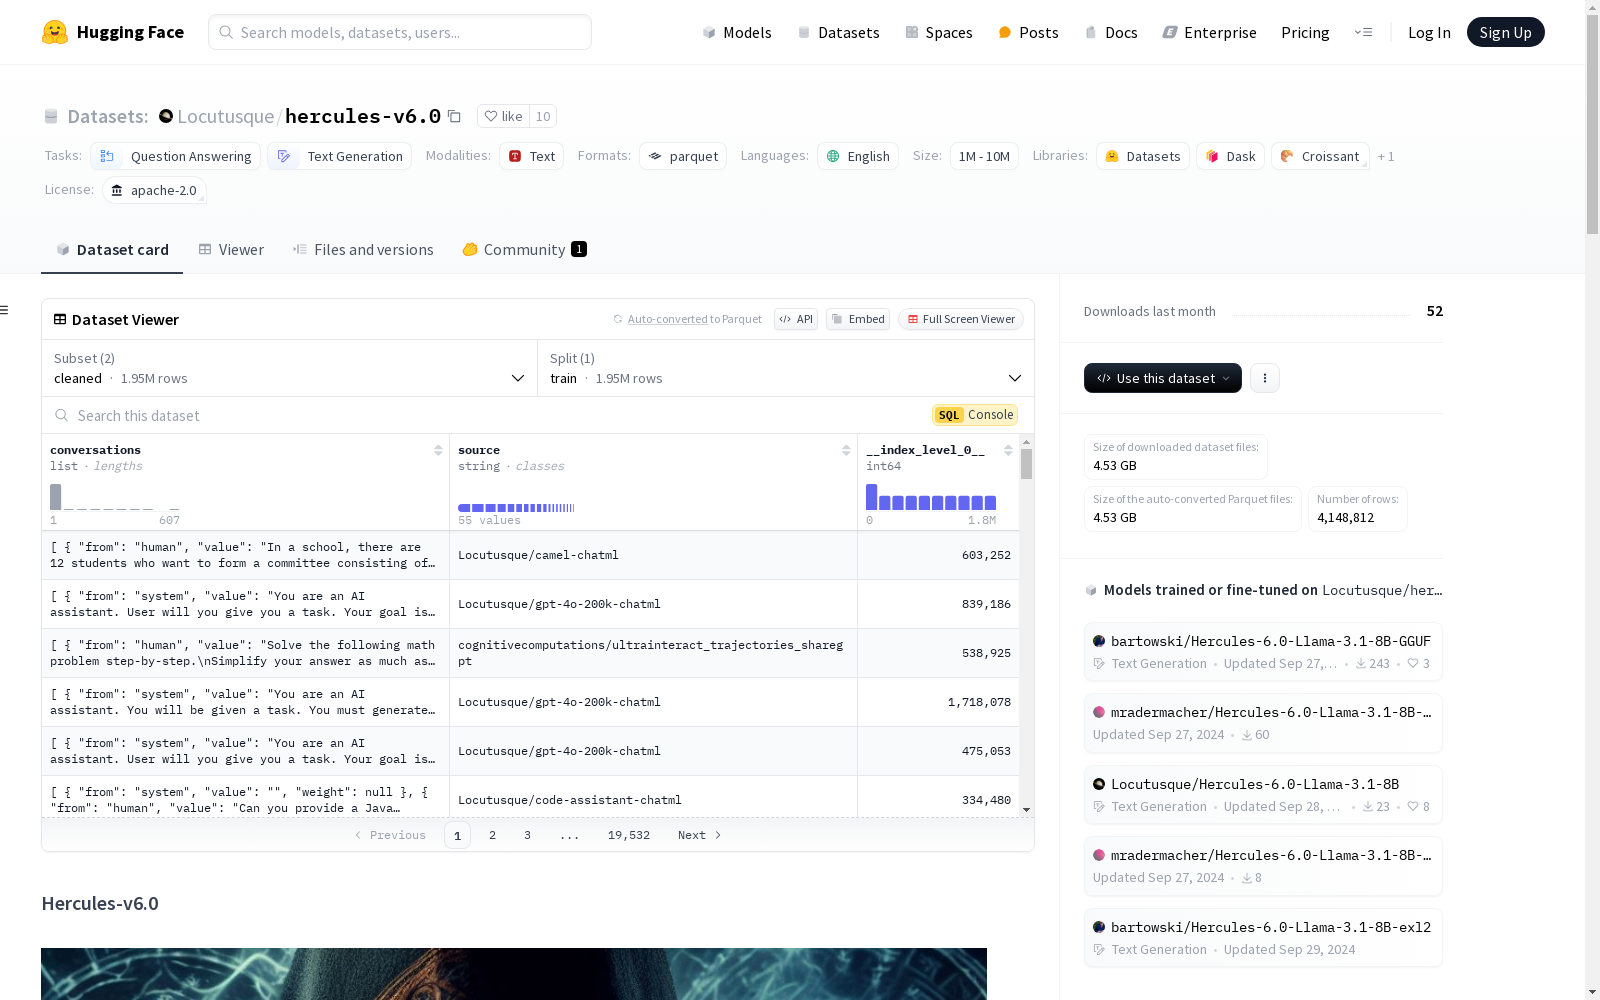
Task: Switch to the Dataset card tab
Action: [112, 250]
